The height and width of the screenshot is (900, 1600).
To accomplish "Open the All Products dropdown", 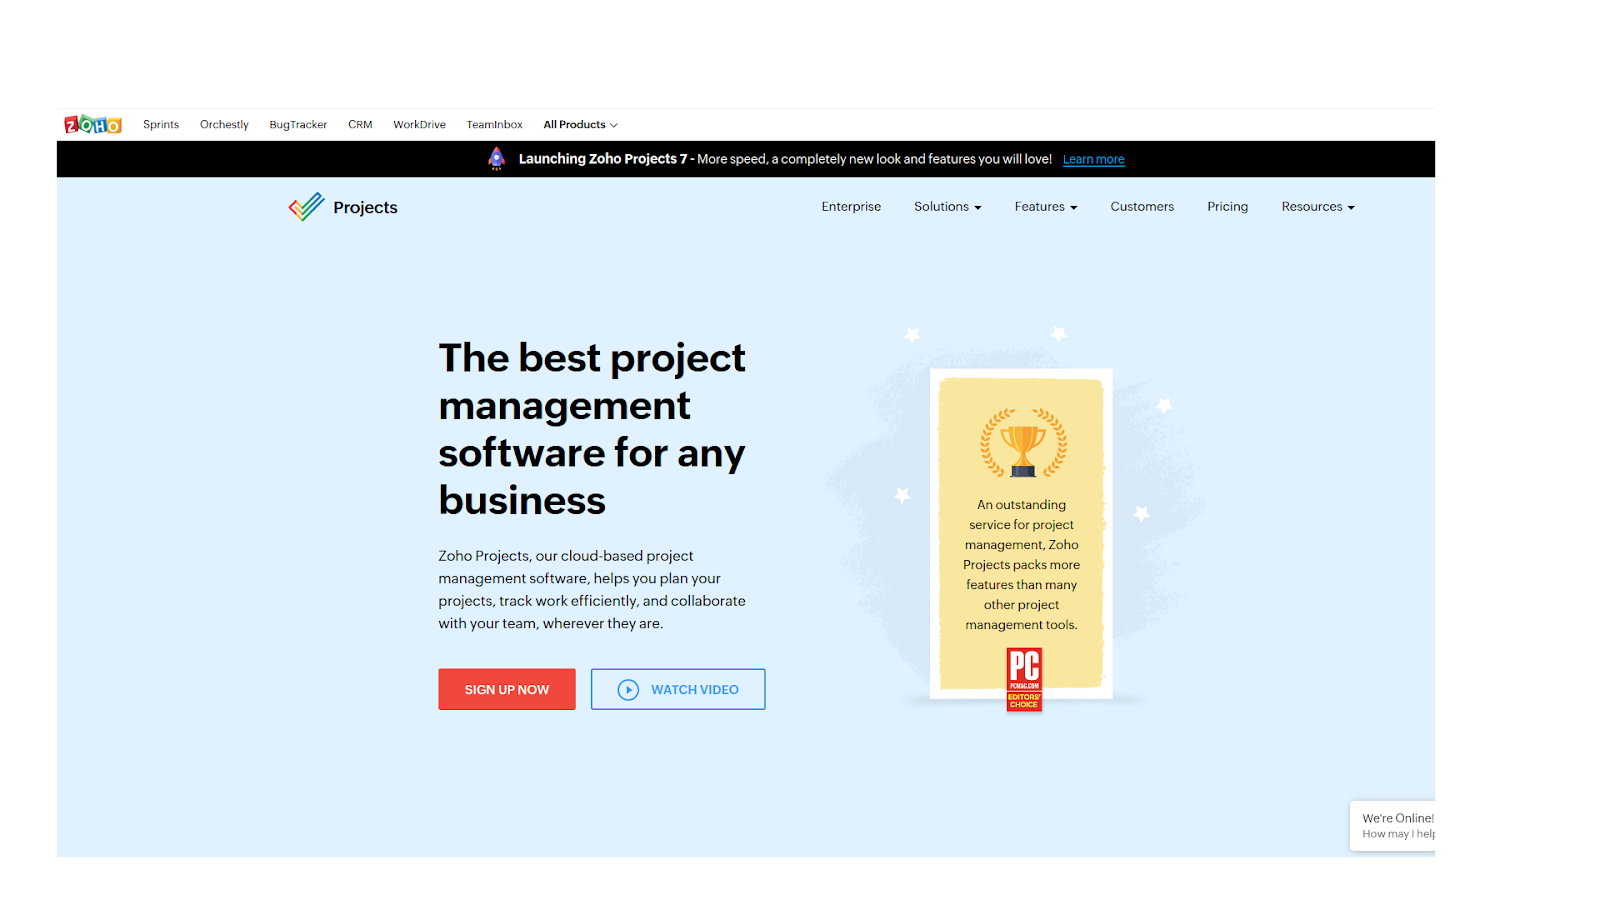I will click(x=580, y=125).
